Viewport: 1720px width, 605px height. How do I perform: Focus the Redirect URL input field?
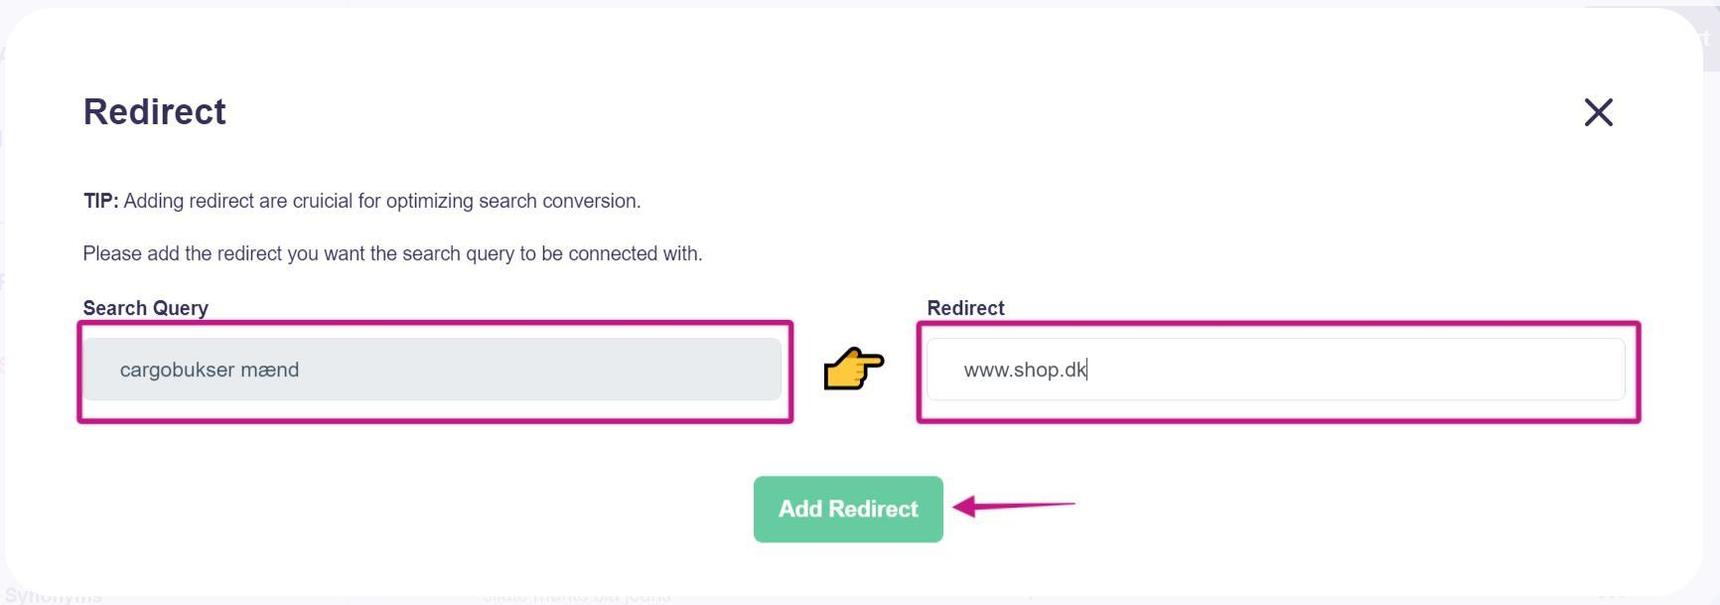coord(1275,369)
